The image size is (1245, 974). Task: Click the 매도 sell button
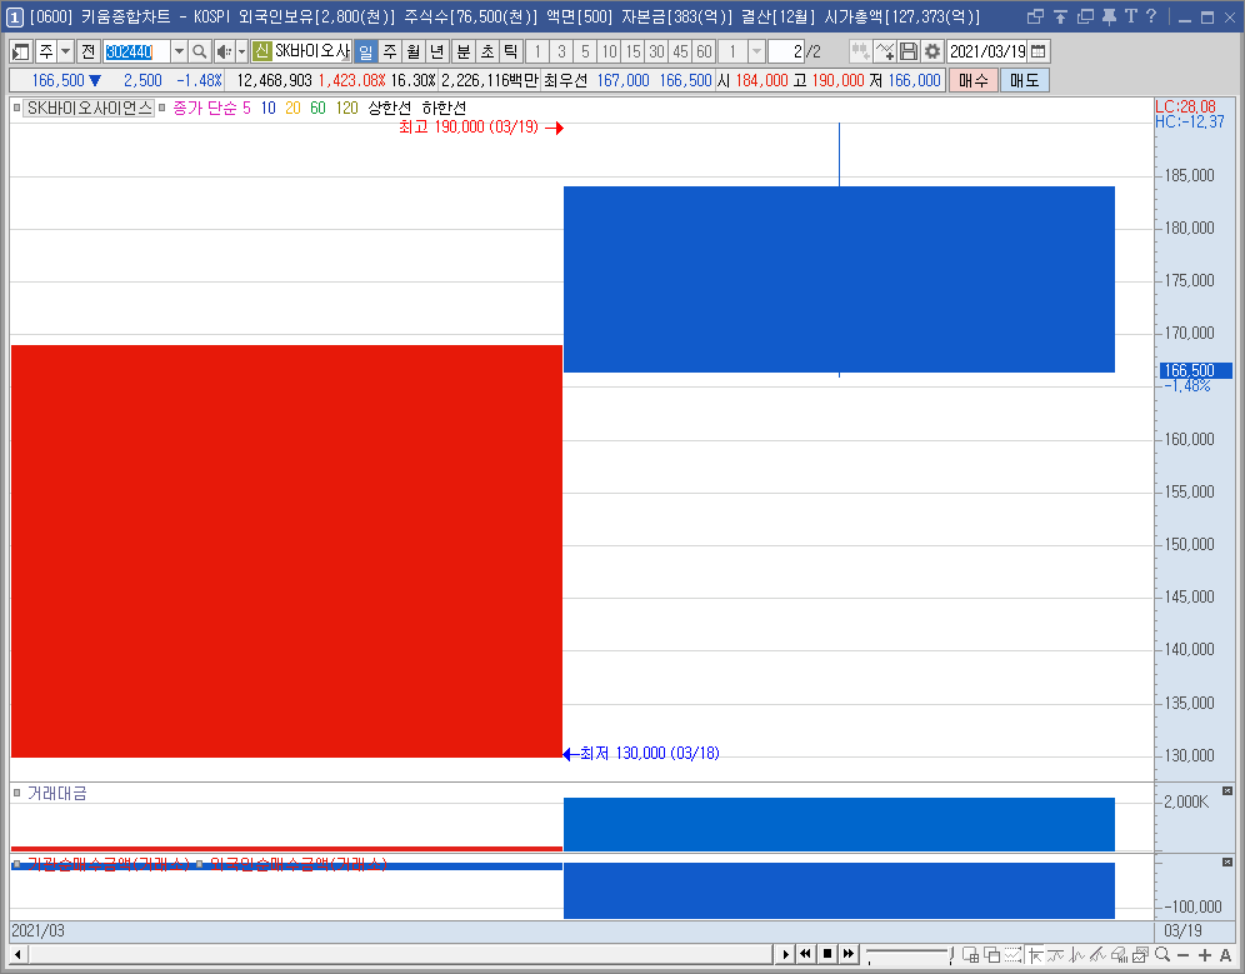point(1024,80)
